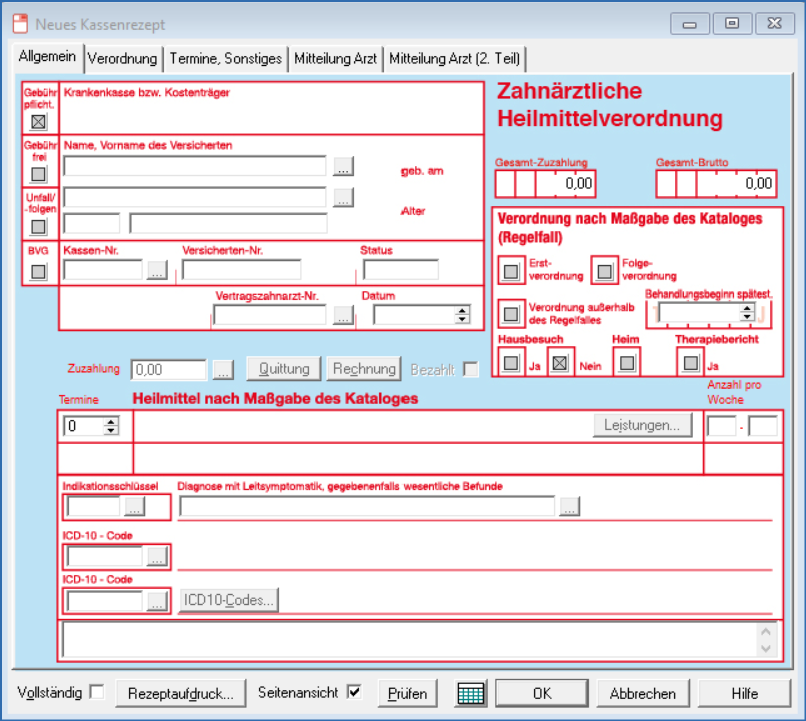Open the calculator icon beside OK
806x721 pixels.
pos(470,692)
